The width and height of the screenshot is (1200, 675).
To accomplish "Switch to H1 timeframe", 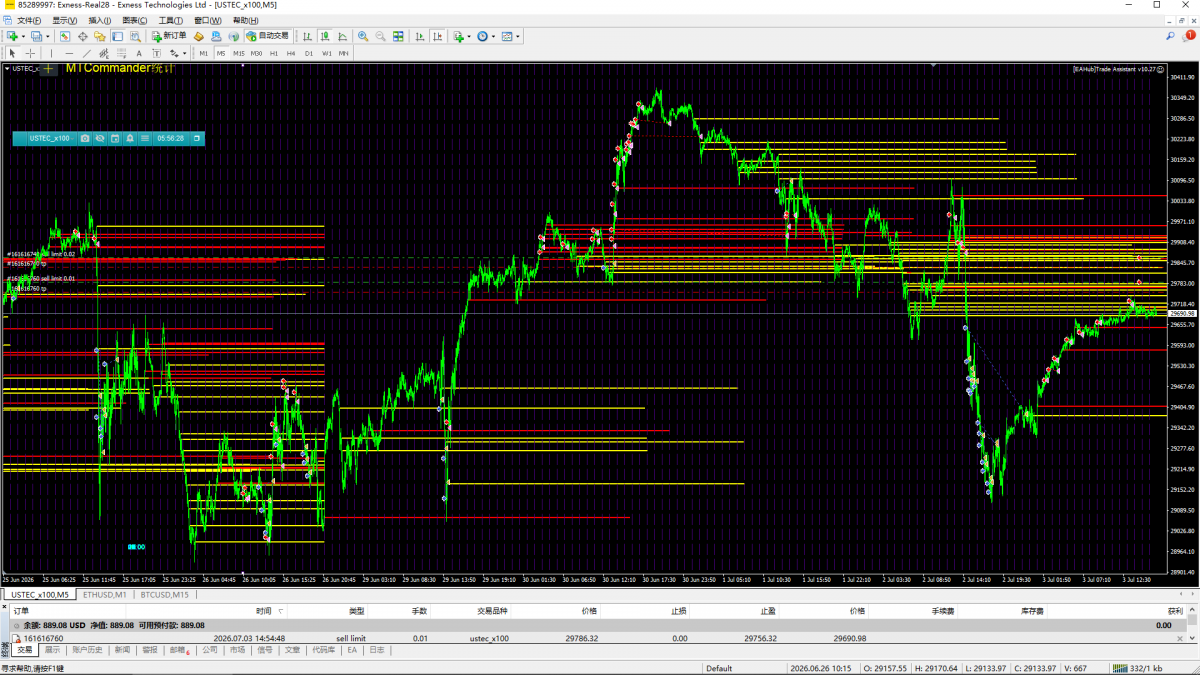I will 274,53.
